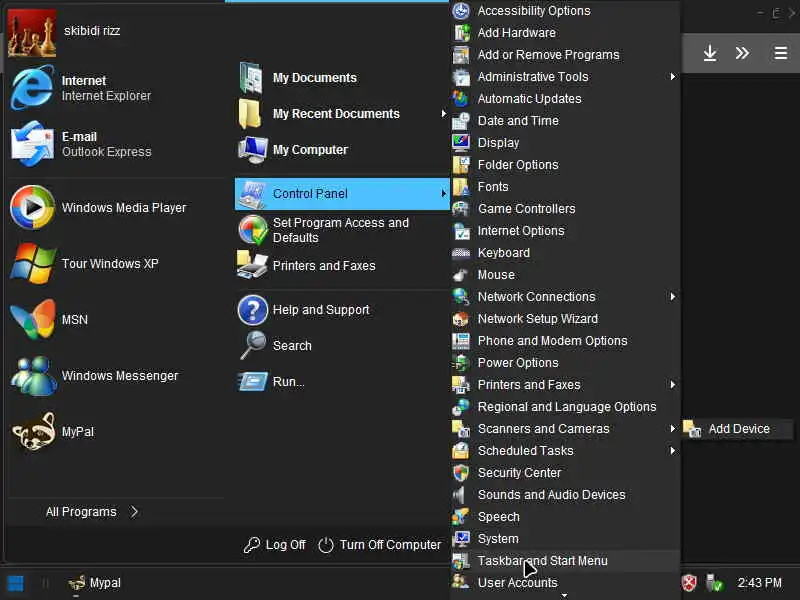Image resolution: width=800 pixels, height=600 pixels.
Task: Open Sounds and Audio Devices icon
Action: 461,494
